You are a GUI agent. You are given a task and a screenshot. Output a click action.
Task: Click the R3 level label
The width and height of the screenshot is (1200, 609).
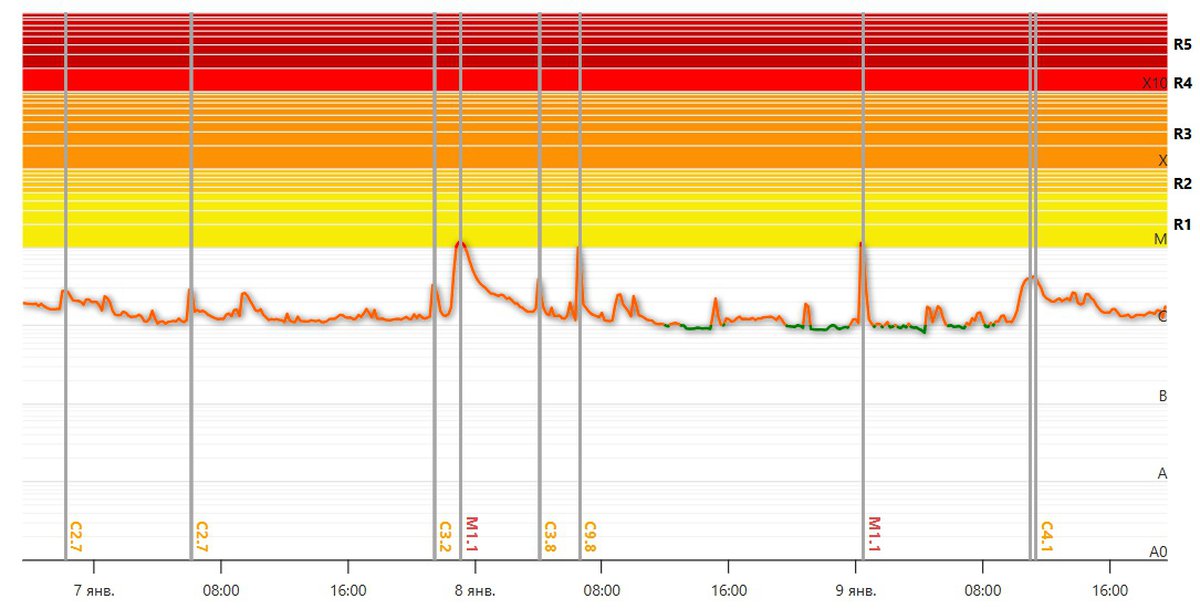1182,133
